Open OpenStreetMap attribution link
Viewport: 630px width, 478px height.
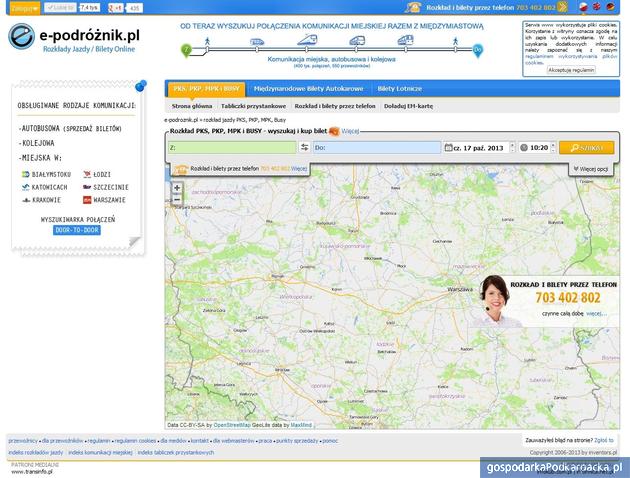(x=232, y=425)
